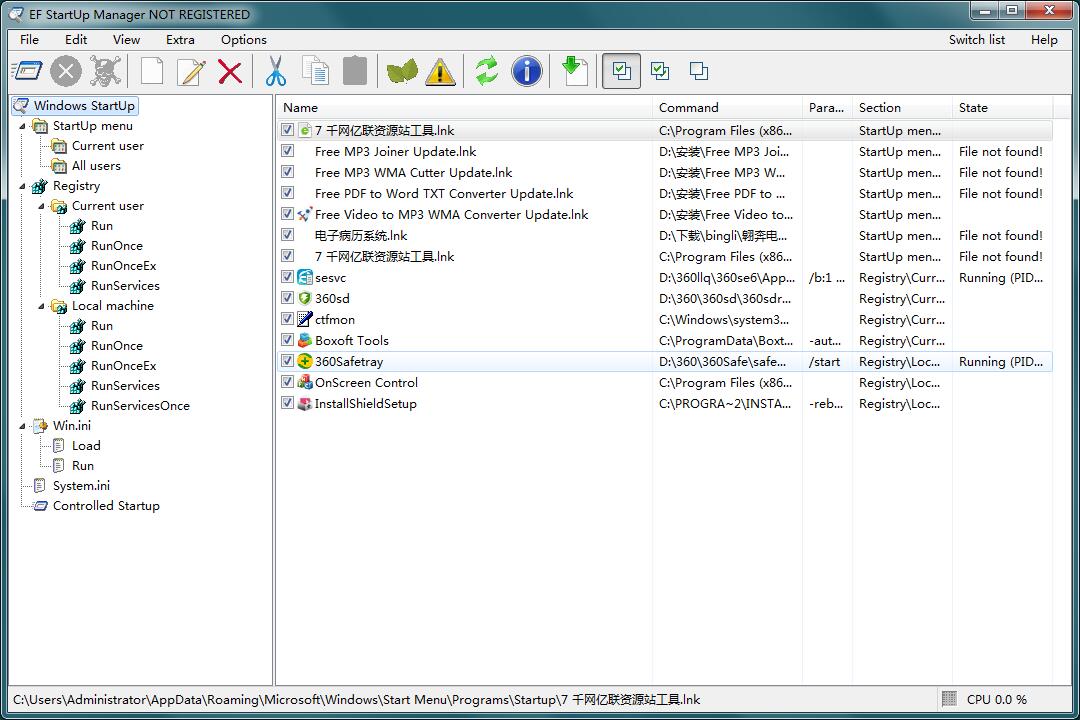Click Switch list in the menu bar
This screenshot has width=1080, height=720.
[977, 39]
